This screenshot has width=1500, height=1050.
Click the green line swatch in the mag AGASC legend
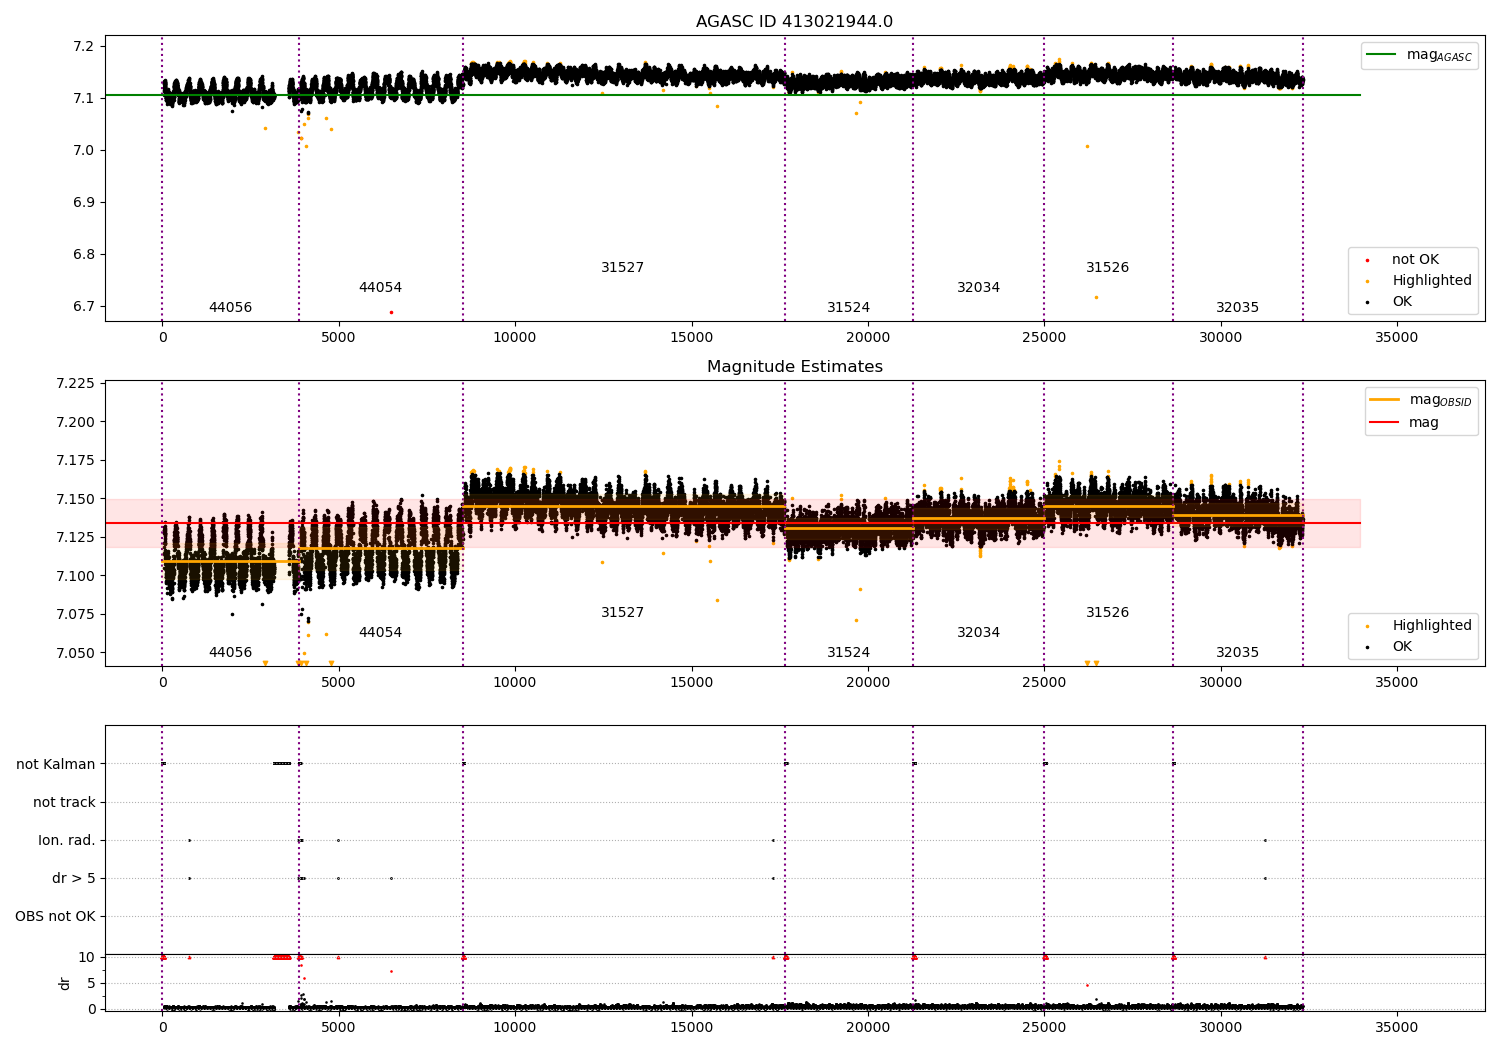(1381, 55)
